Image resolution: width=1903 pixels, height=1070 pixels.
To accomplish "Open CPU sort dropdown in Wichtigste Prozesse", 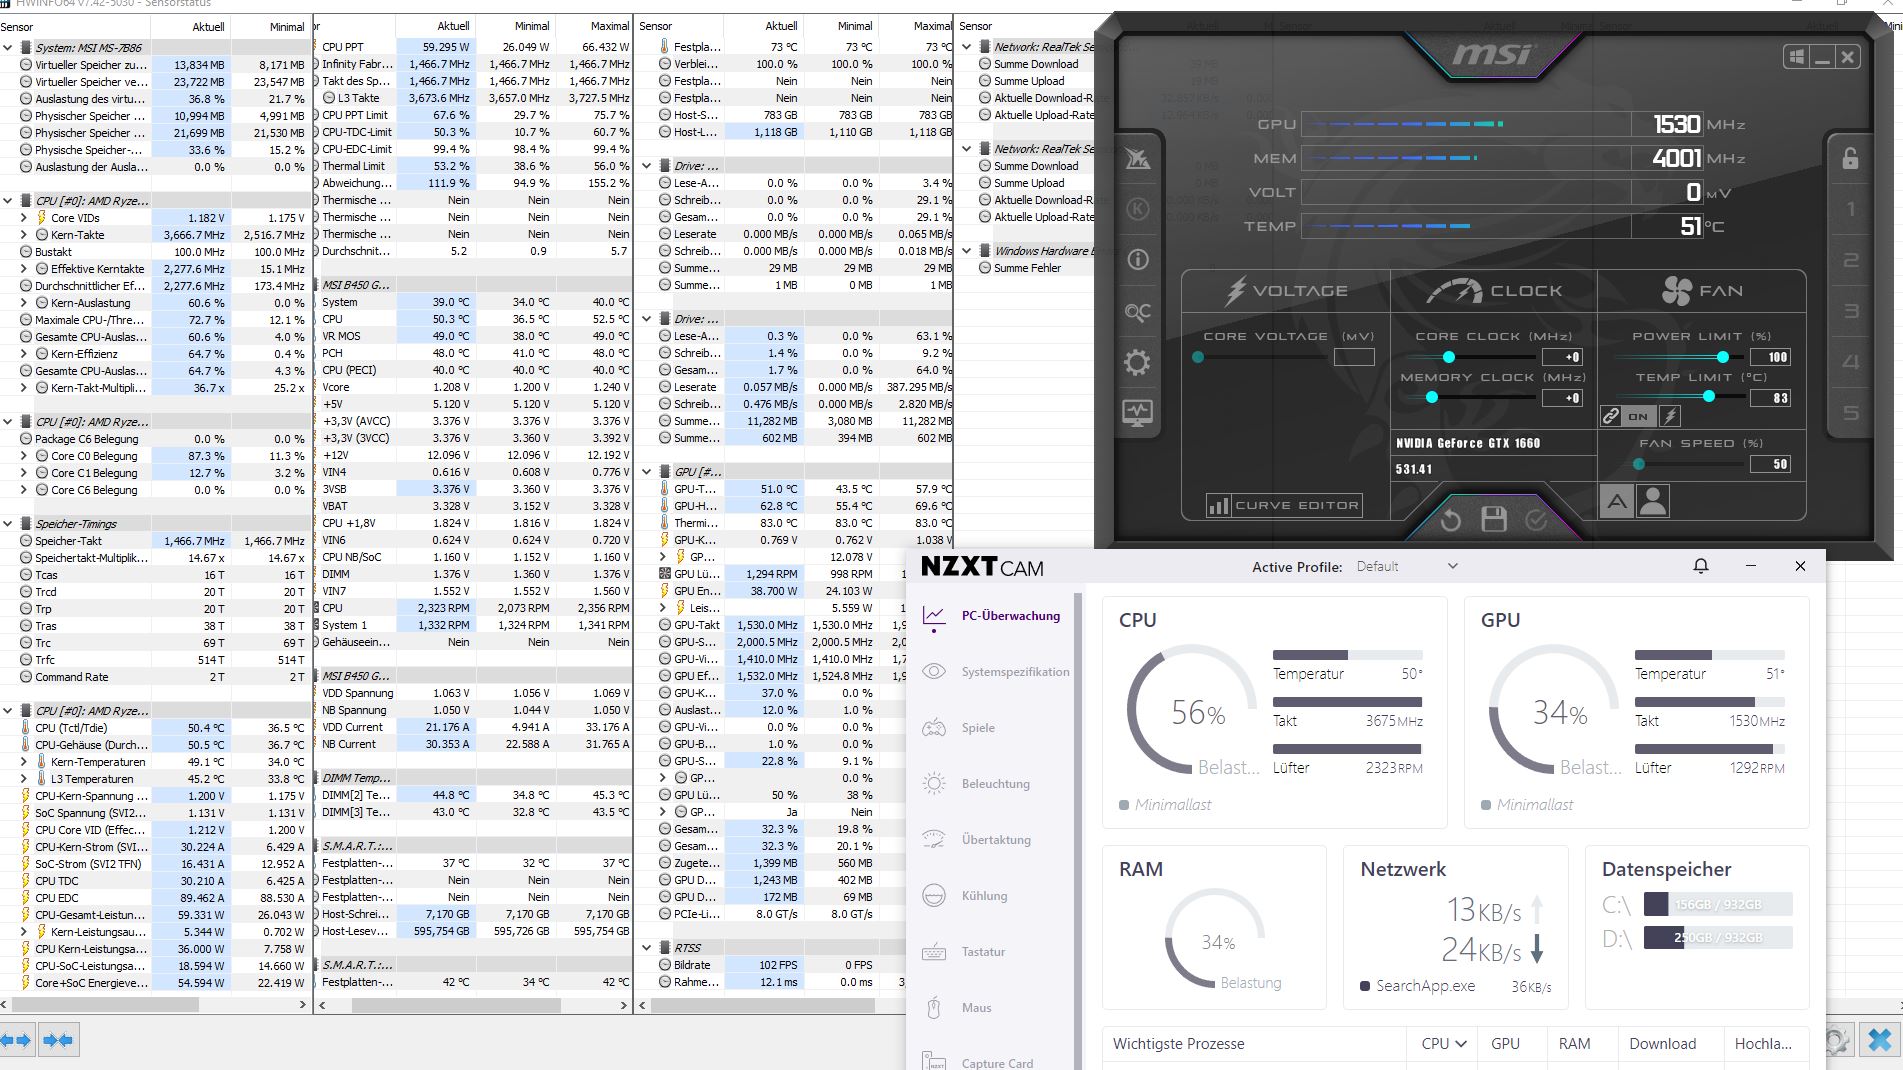I will pyautogui.click(x=1444, y=1043).
